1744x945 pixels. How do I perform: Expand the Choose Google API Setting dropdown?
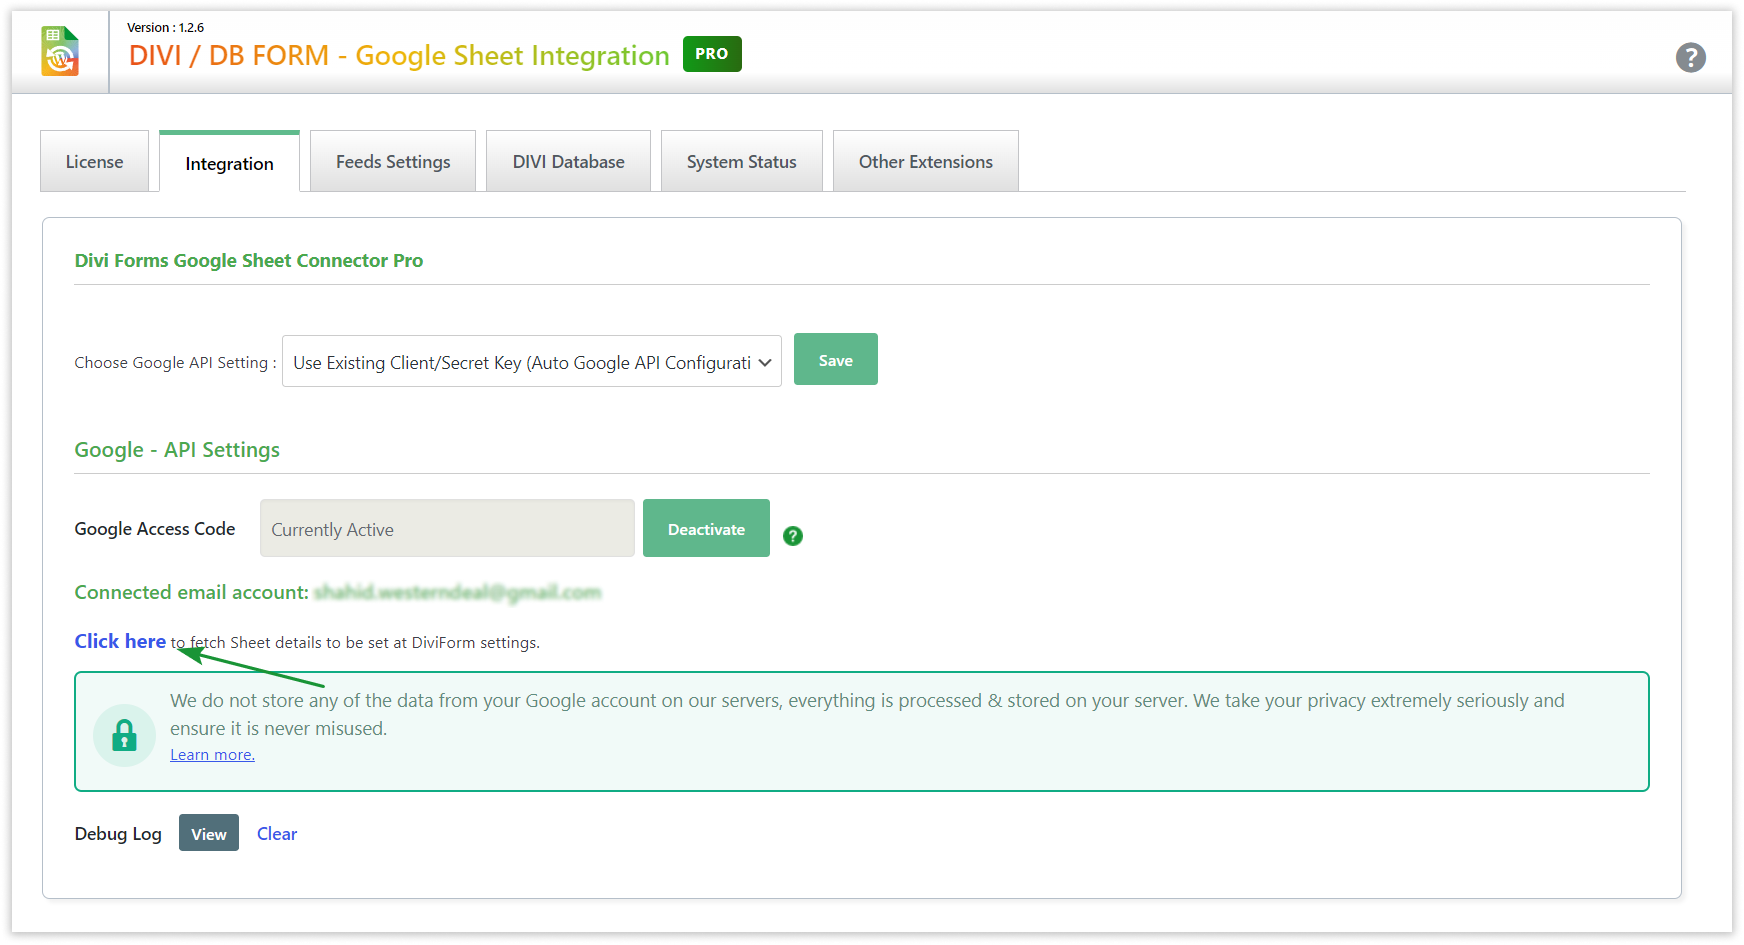click(531, 362)
